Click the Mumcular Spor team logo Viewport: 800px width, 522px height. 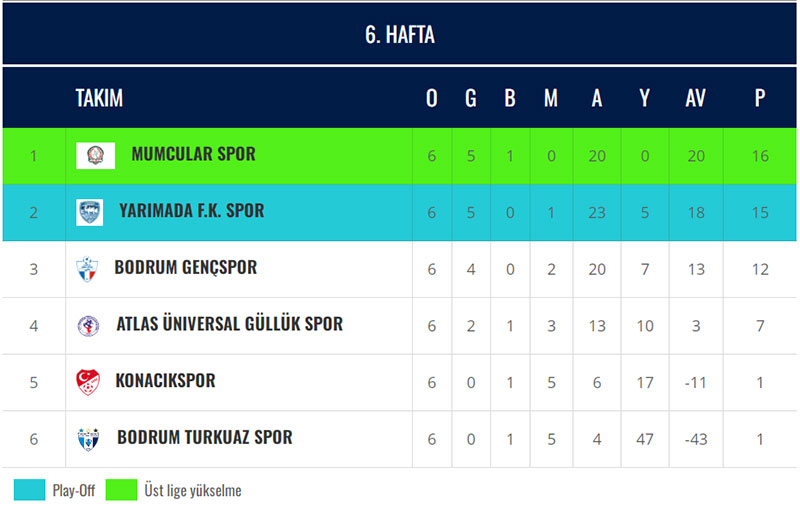click(95, 155)
